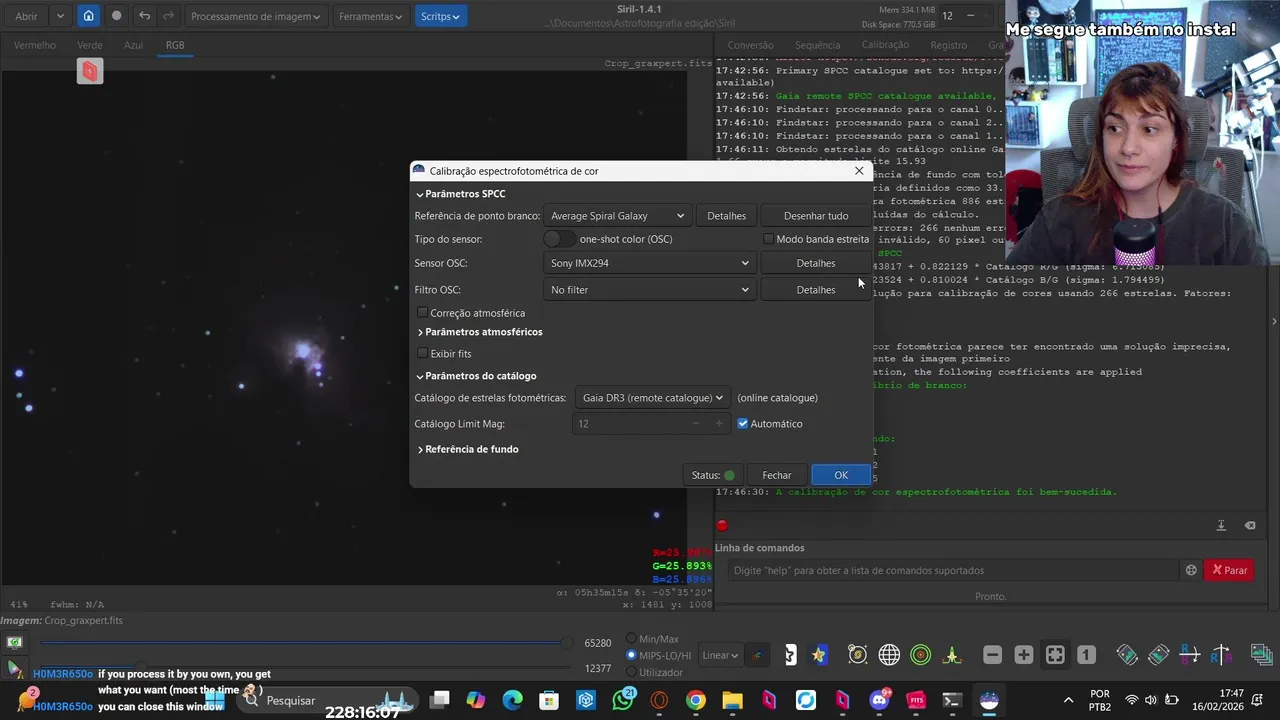1280x720 pixels.
Task: Collapse Parâmetros SPCC section
Action: point(461,194)
